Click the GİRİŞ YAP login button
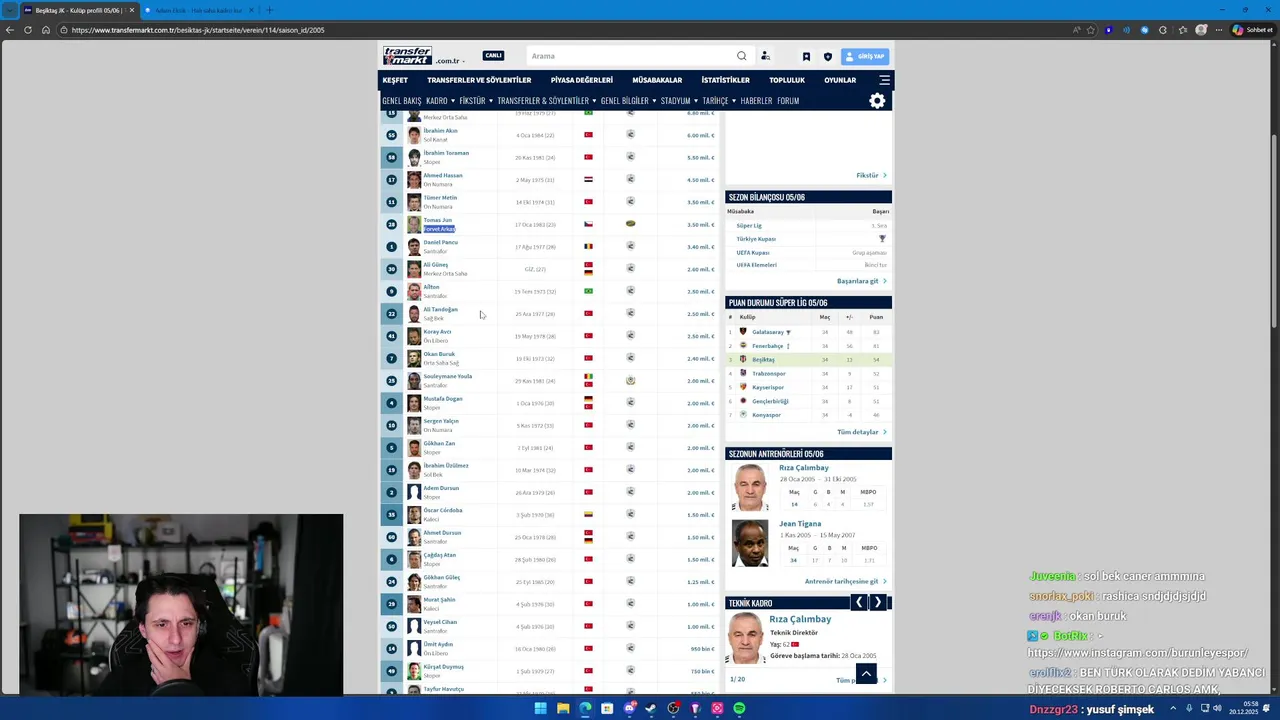Viewport: 1280px width, 720px height. pyautogui.click(x=865, y=56)
